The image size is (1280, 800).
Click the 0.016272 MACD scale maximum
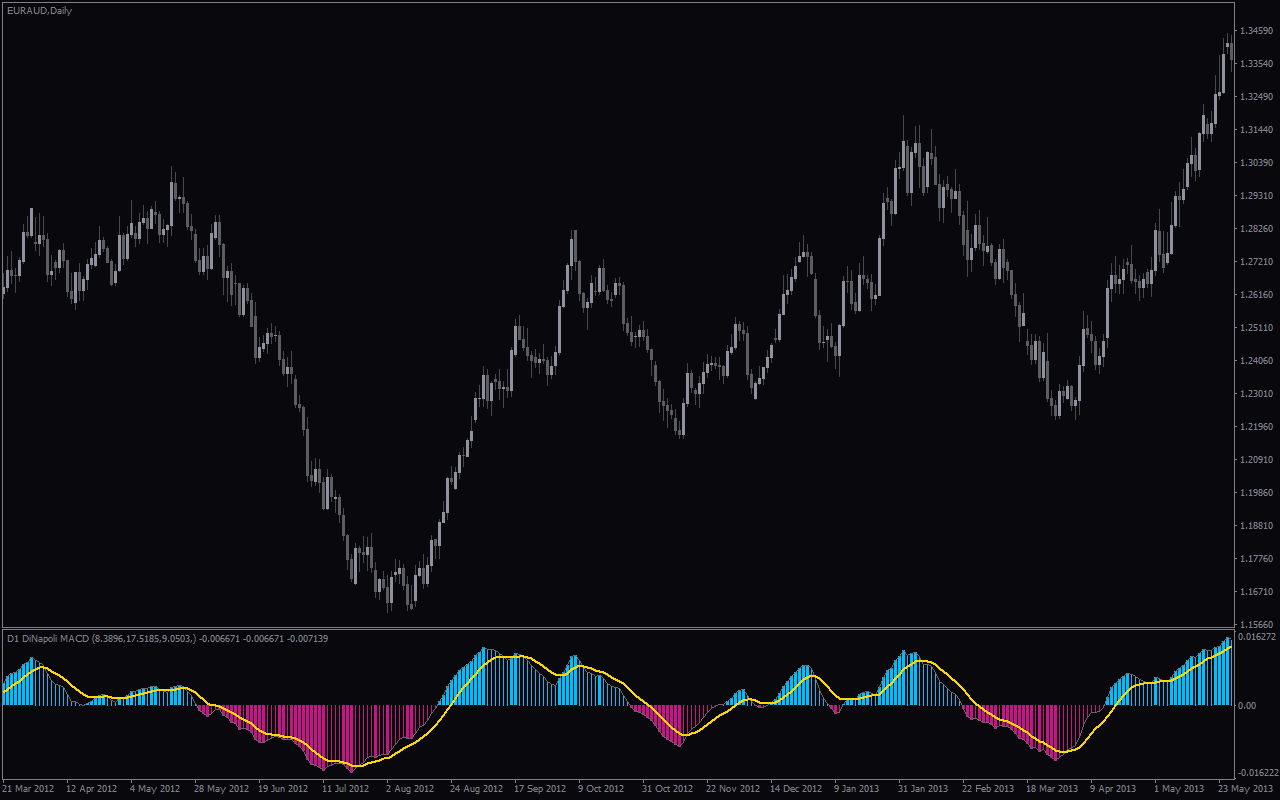tap(1258, 636)
